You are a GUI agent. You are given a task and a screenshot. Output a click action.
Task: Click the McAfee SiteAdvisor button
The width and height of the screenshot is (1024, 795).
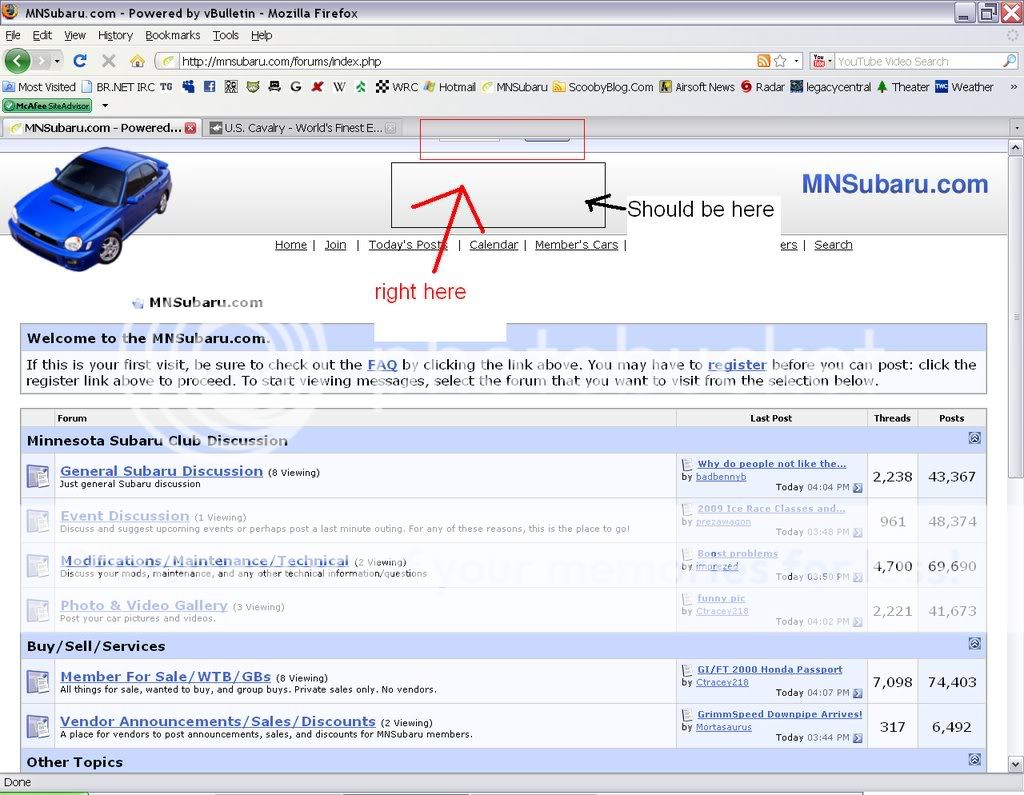(x=47, y=106)
